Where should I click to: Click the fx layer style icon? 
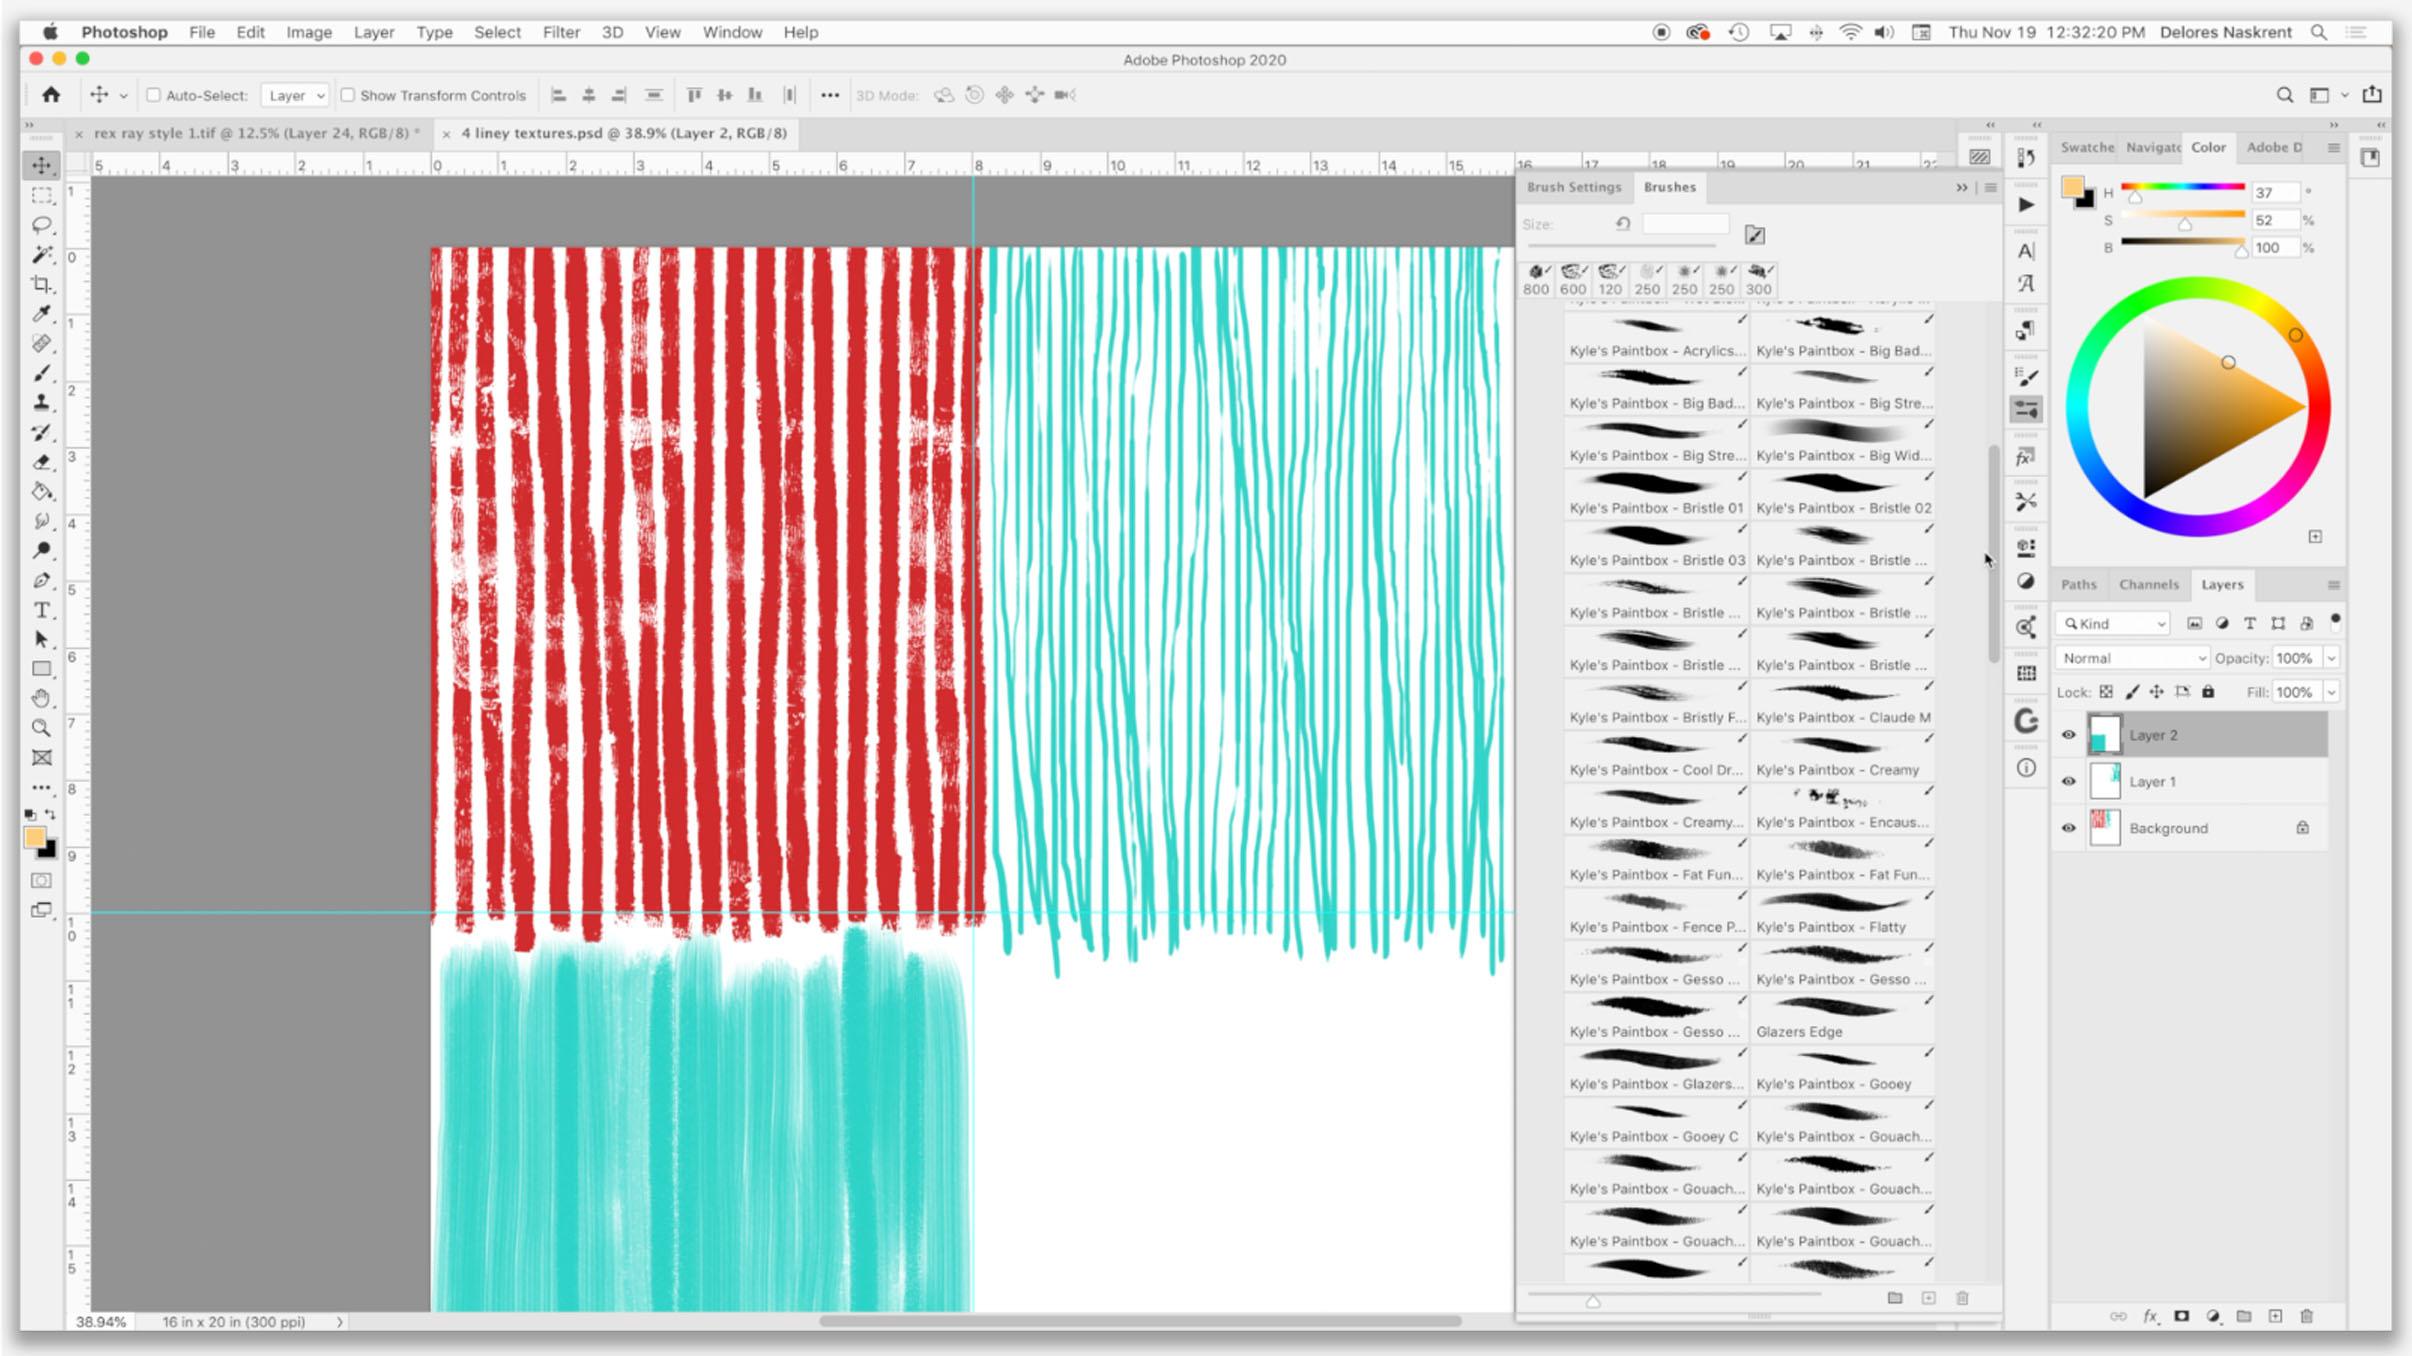(2150, 1316)
